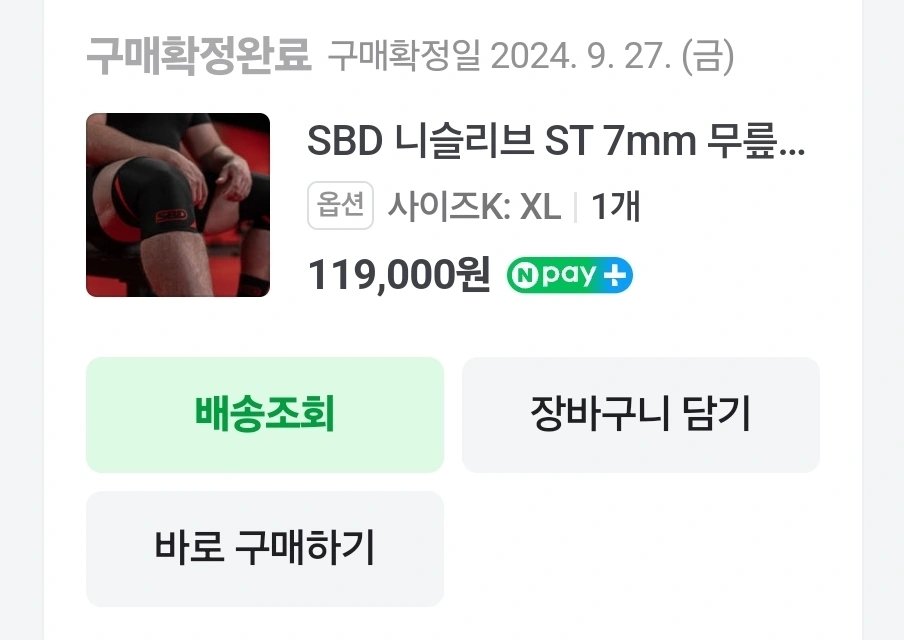Select the 사이즈K: XL option text
Image resolution: width=904 pixels, height=640 pixels.
tap(474, 206)
